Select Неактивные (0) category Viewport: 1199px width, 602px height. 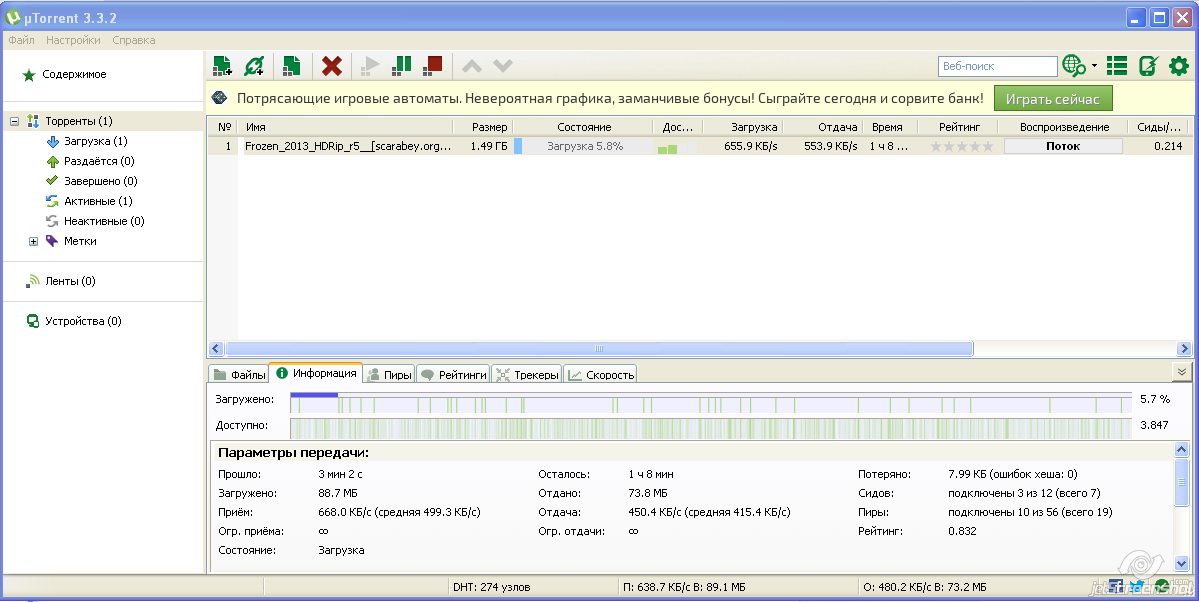(x=104, y=220)
